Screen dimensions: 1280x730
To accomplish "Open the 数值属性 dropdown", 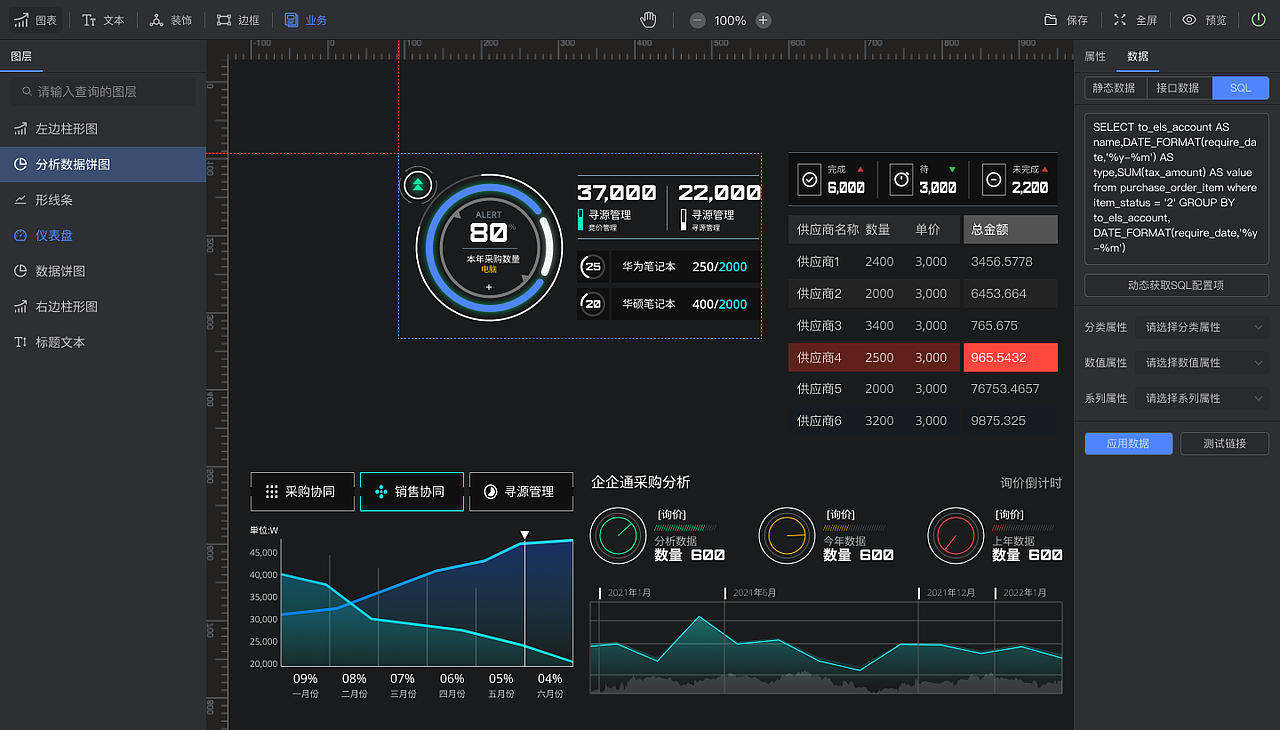I will (x=1204, y=362).
